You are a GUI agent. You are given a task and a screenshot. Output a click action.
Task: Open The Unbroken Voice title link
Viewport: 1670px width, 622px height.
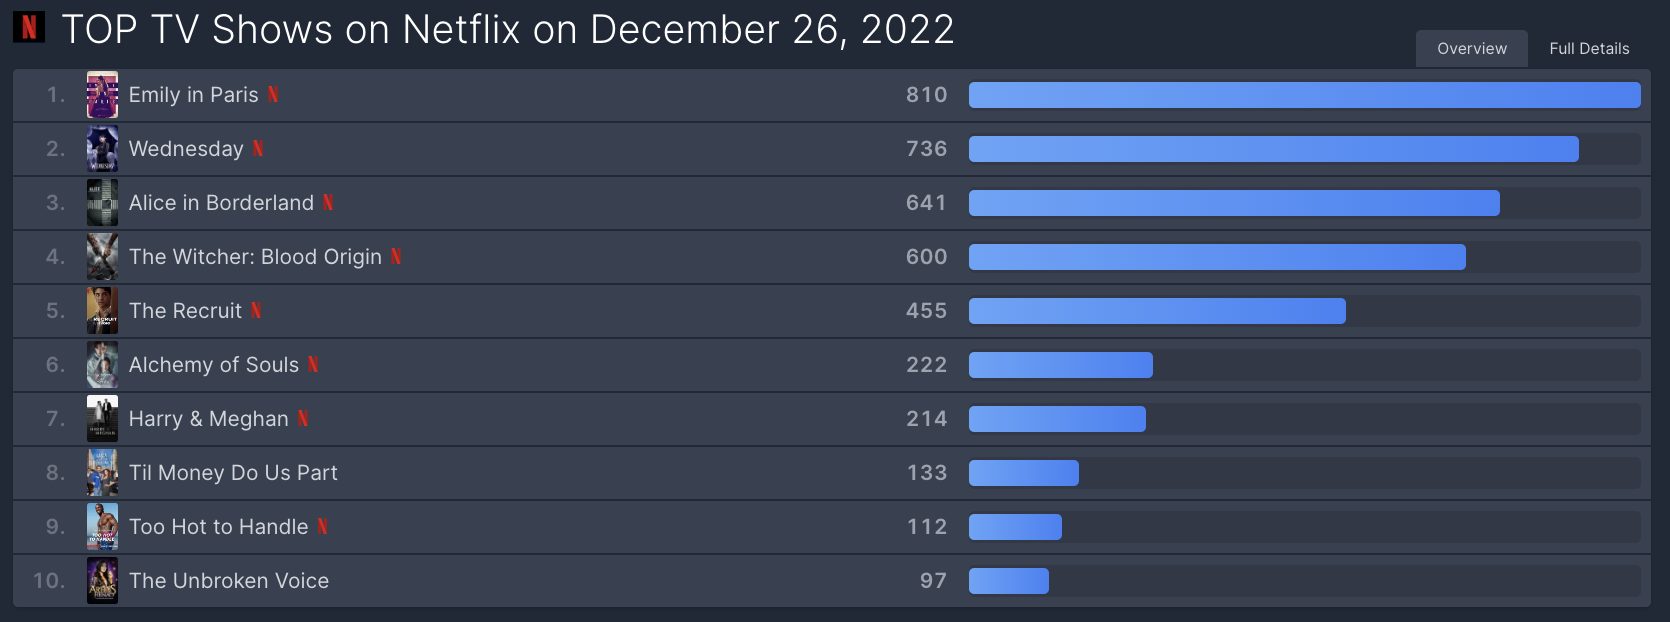coord(229,581)
